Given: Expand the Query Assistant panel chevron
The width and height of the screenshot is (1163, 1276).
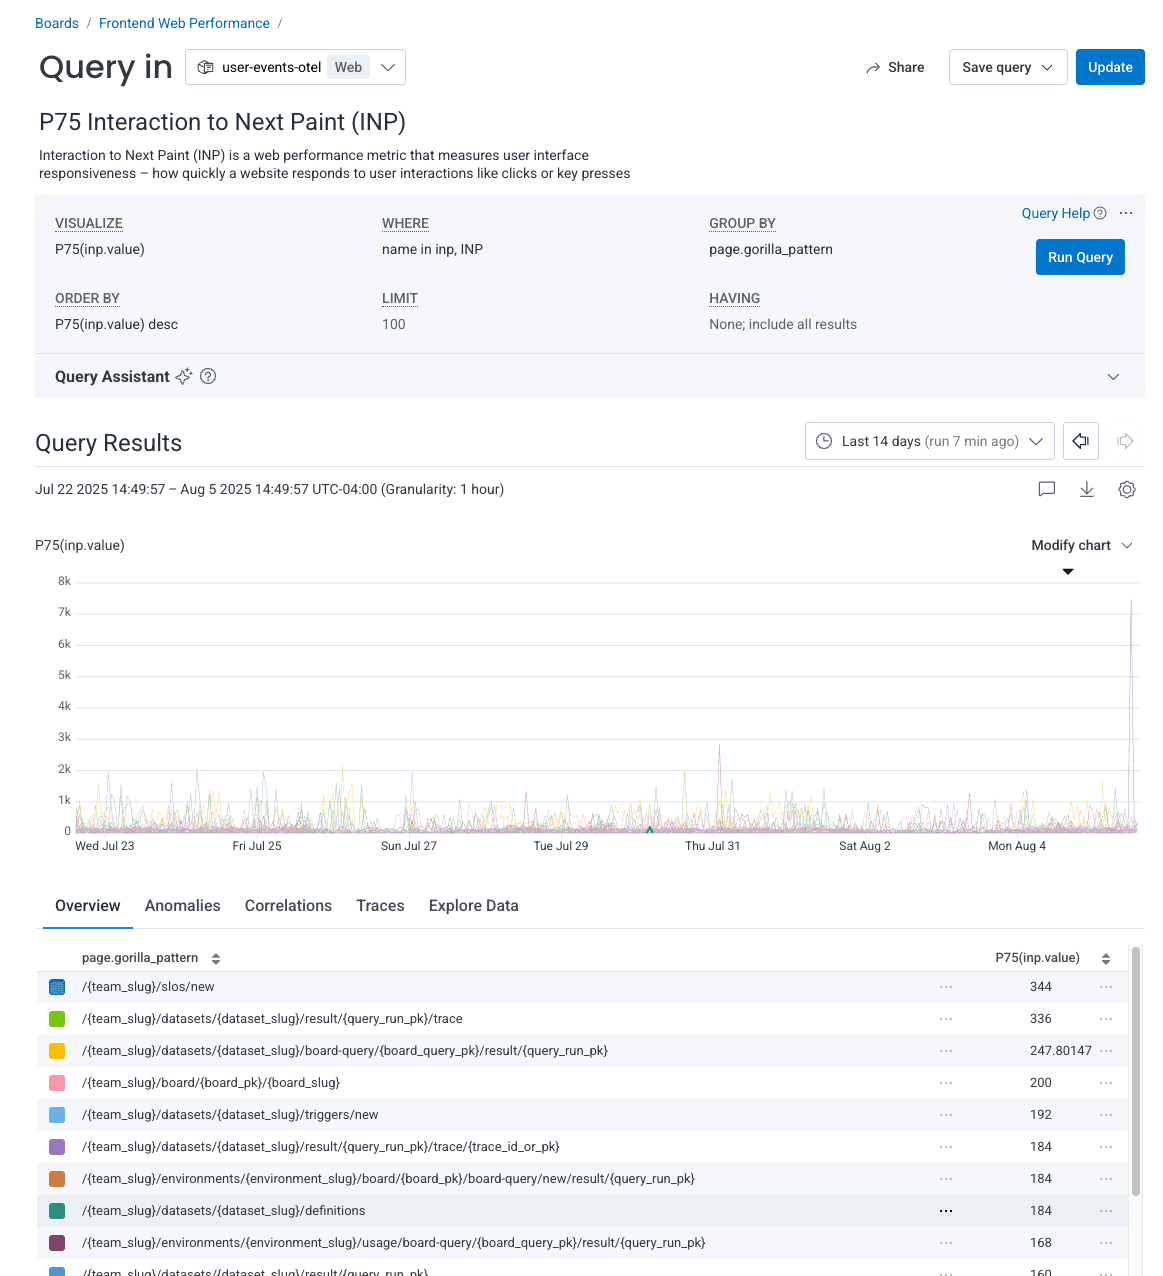Looking at the screenshot, I should (1113, 377).
